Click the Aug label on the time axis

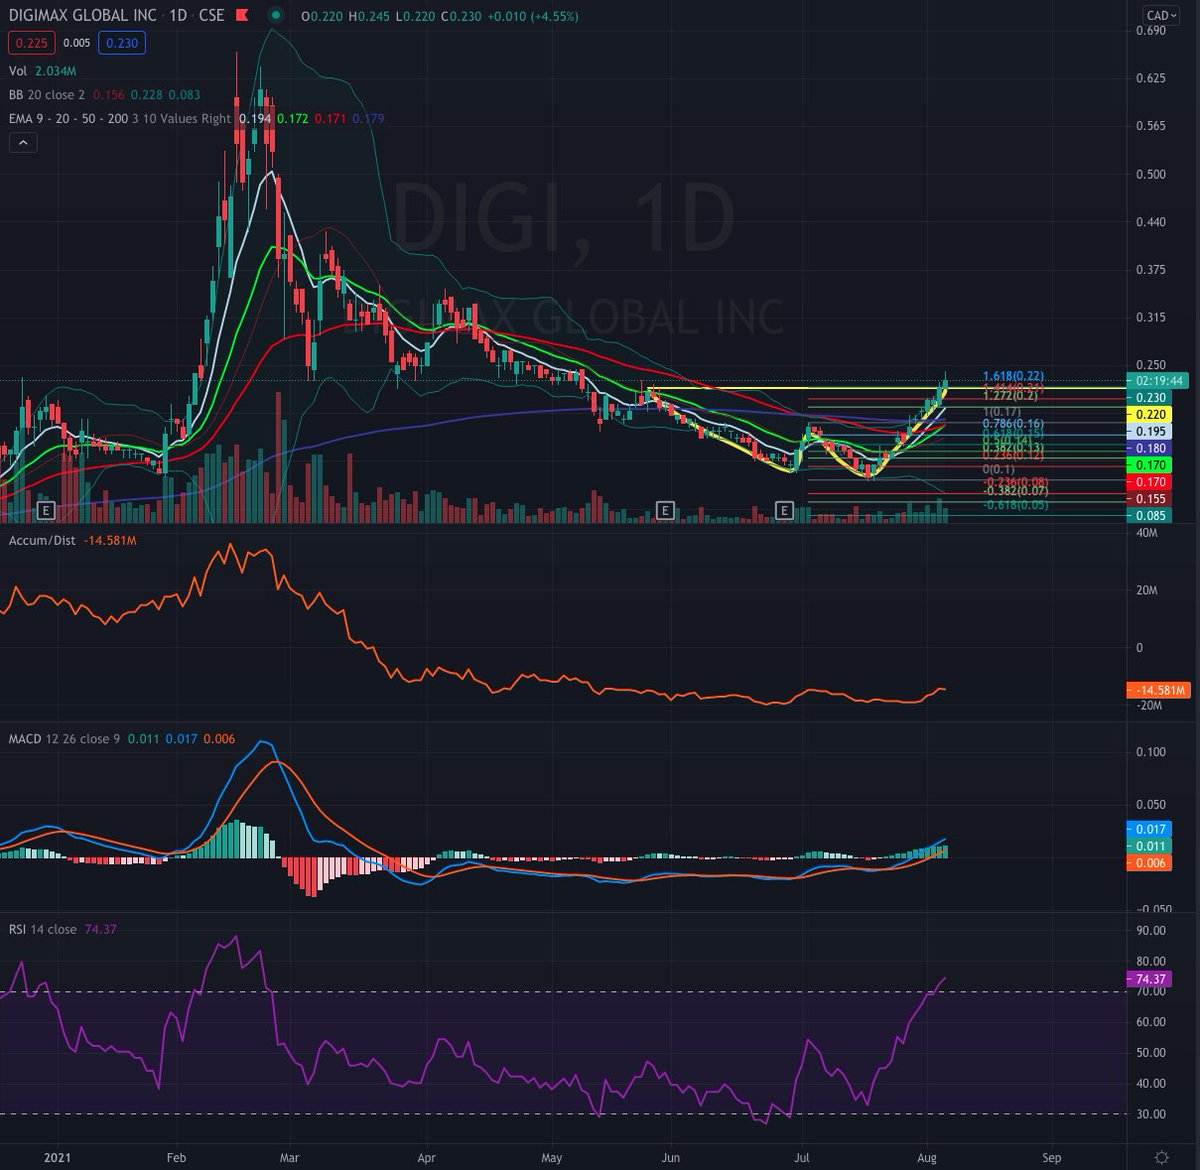click(927, 1156)
